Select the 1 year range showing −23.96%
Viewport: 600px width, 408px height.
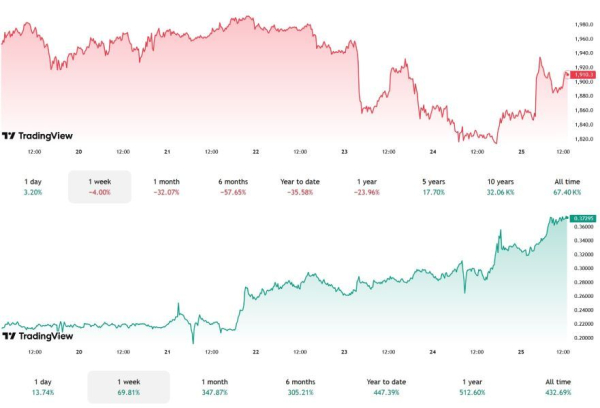367,186
